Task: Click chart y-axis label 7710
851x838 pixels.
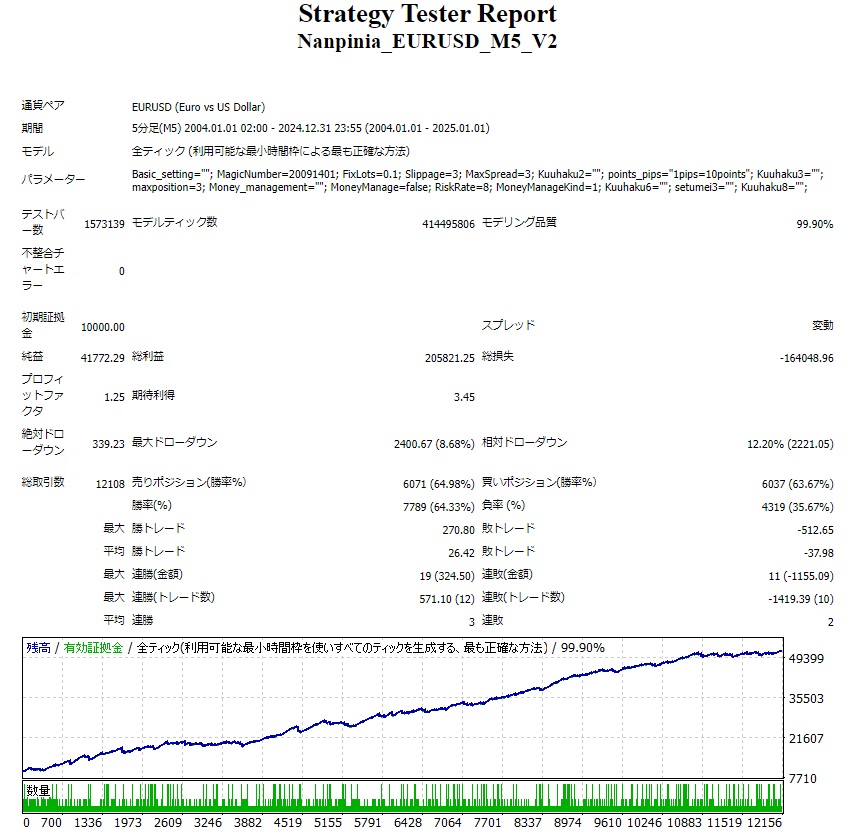Action: coord(802,779)
